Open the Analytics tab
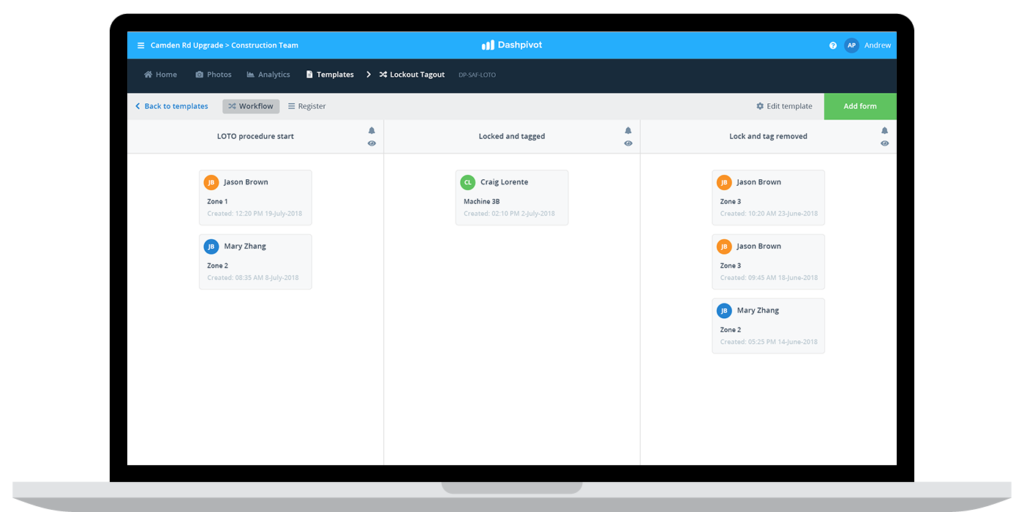The image size is (1024, 512). (268, 75)
